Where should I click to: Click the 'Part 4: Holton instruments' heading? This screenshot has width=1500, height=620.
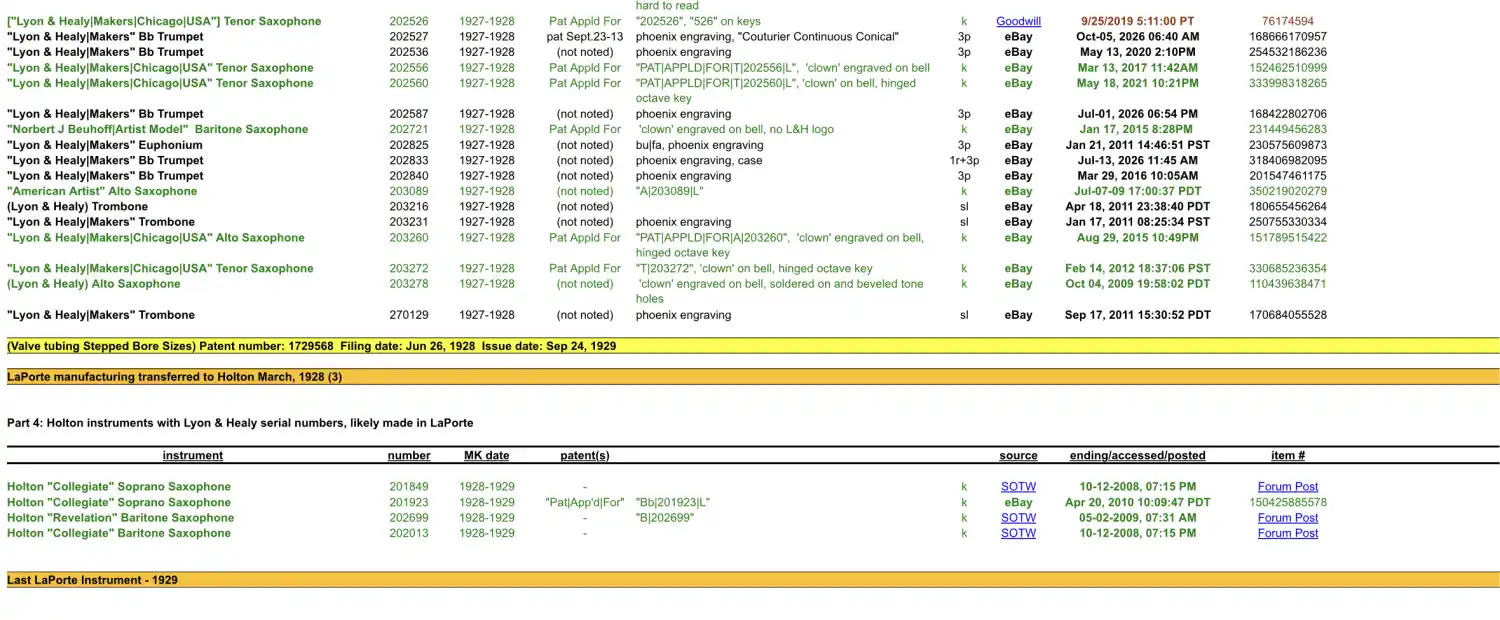pyautogui.click(x=240, y=424)
